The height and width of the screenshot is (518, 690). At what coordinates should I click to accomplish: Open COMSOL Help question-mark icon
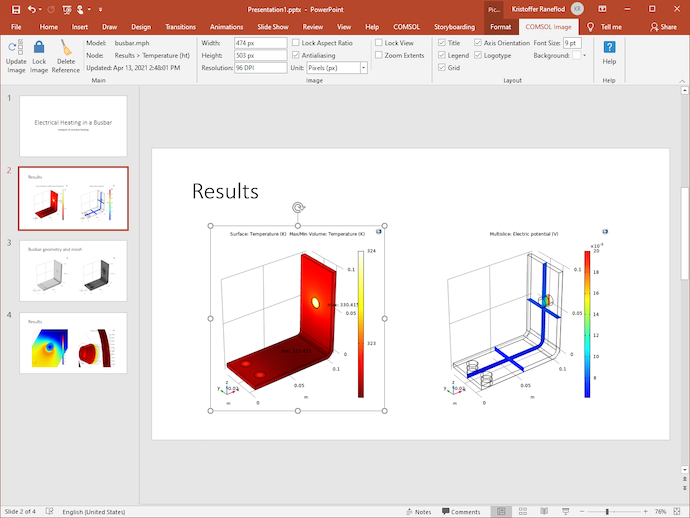coord(609,47)
